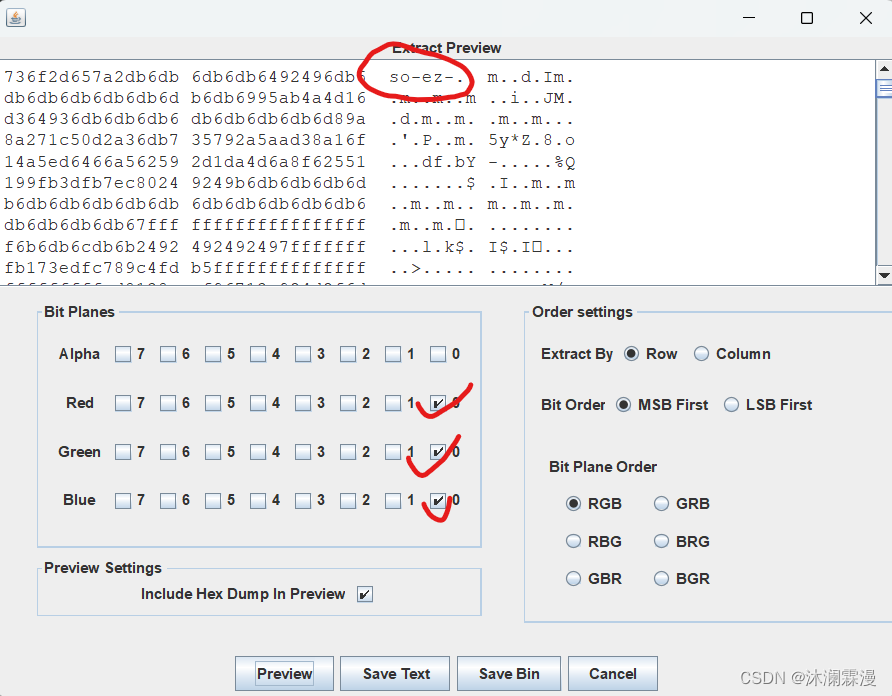
Task: Enable Red bit plane 3
Action: [x=303, y=403]
